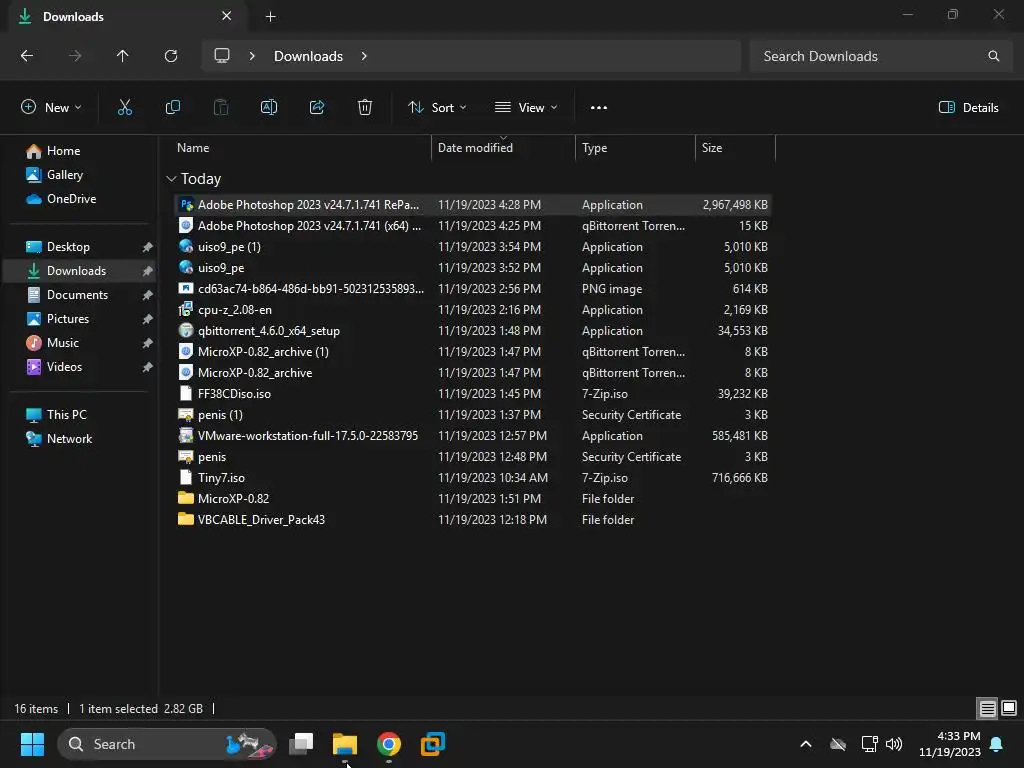Select Adobe Photoshop 2023 RePack application file

pos(473,205)
